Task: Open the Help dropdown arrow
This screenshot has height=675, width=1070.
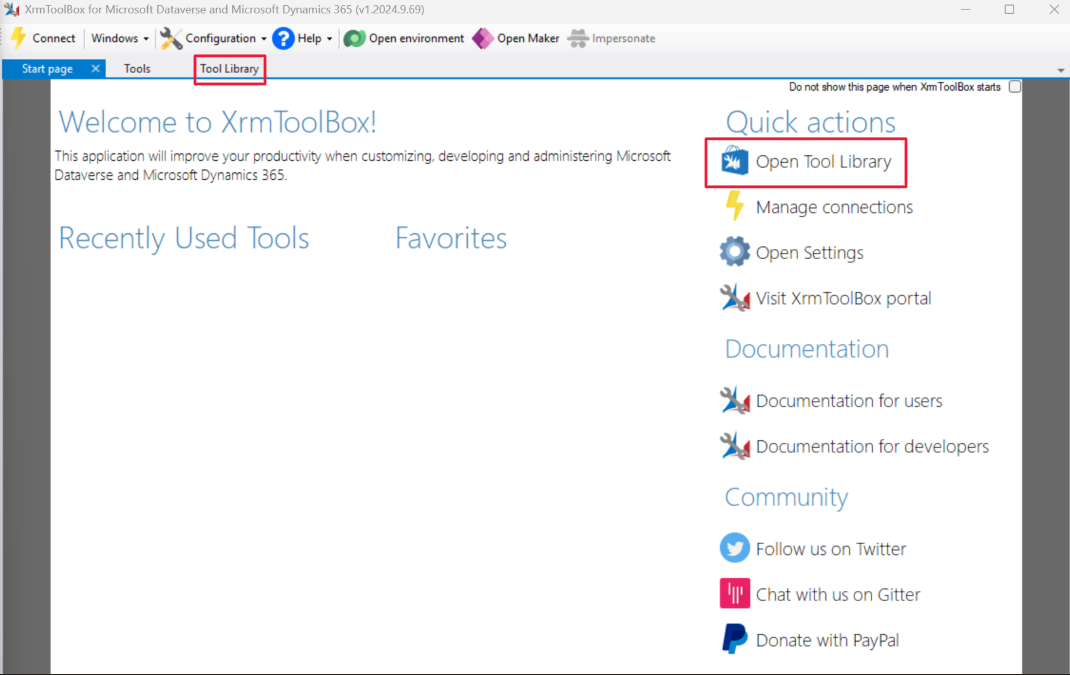Action: tap(329, 39)
